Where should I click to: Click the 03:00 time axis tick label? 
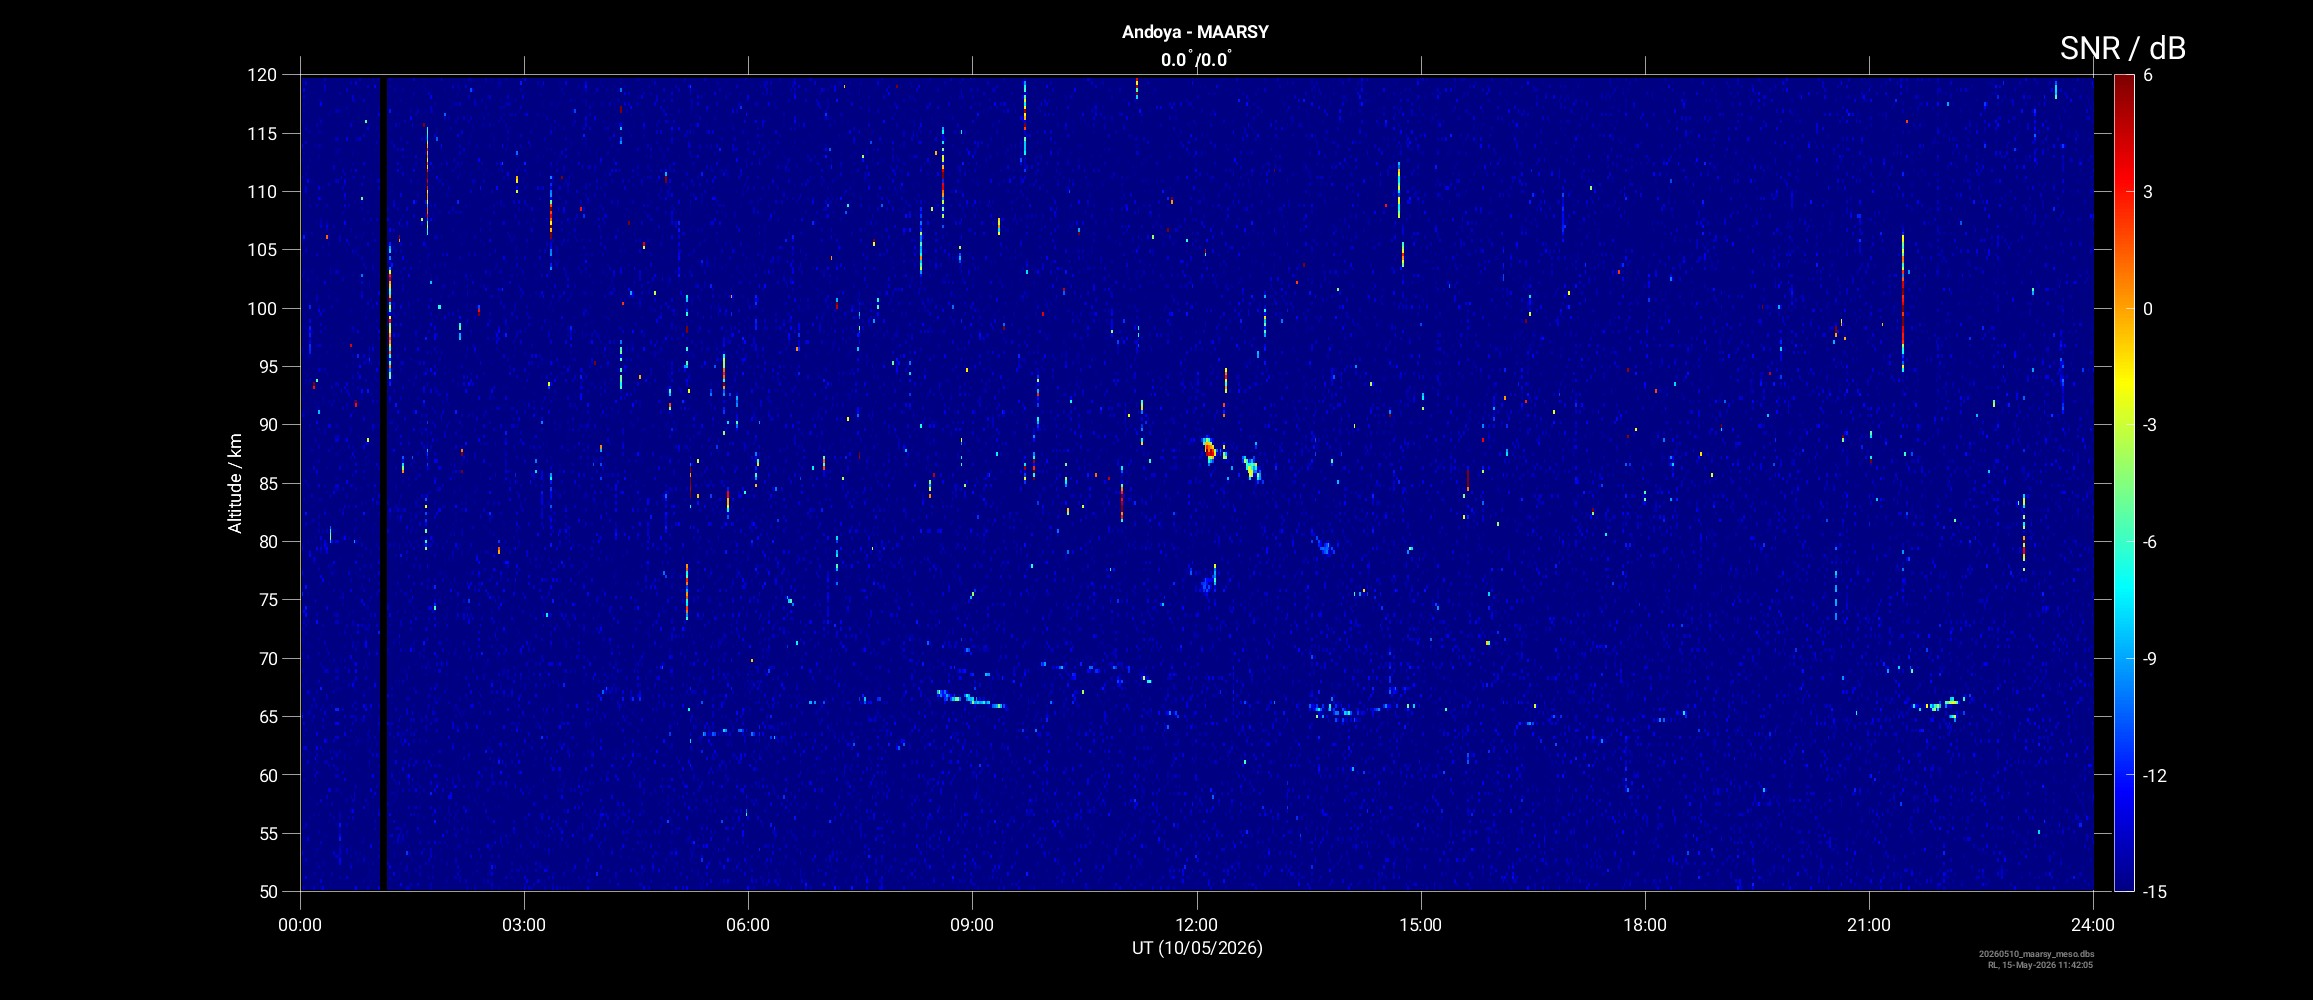[524, 925]
